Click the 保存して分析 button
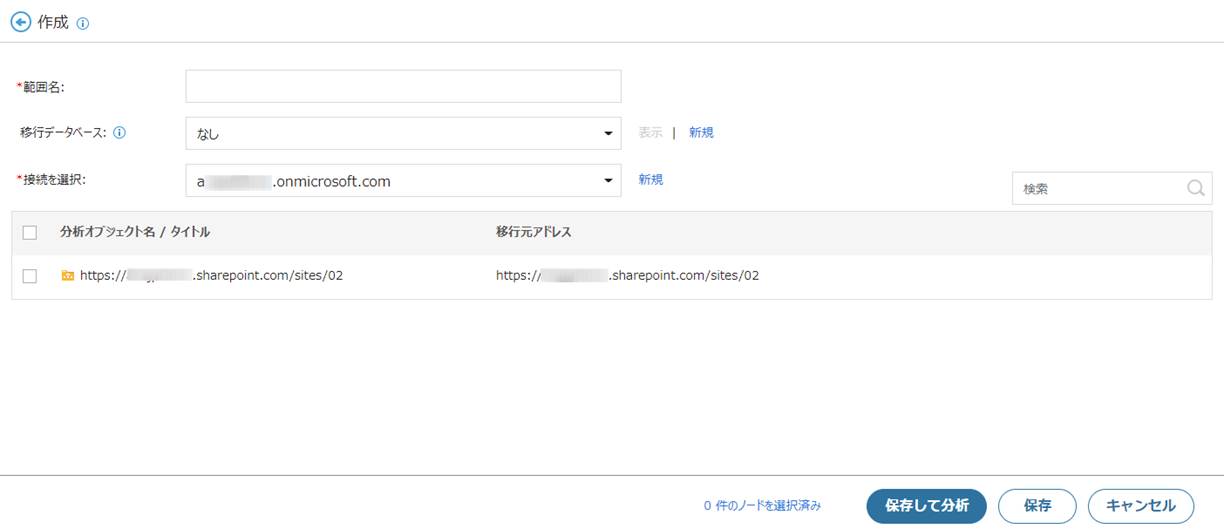Image resolution: width=1224 pixels, height=529 pixels. pyautogui.click(x=927, y=506)
